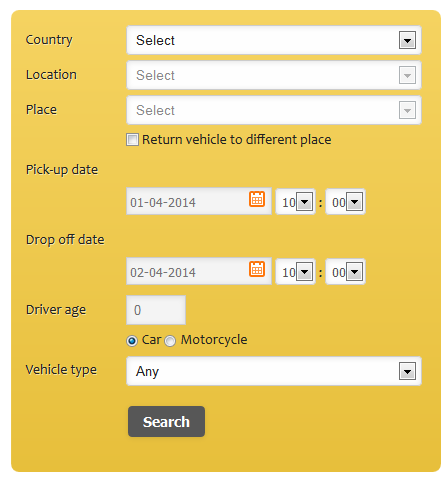Viewport: 447px width, 482px height.
Task: Open the pick-up minutes dropdown
Action: (345, 202)
